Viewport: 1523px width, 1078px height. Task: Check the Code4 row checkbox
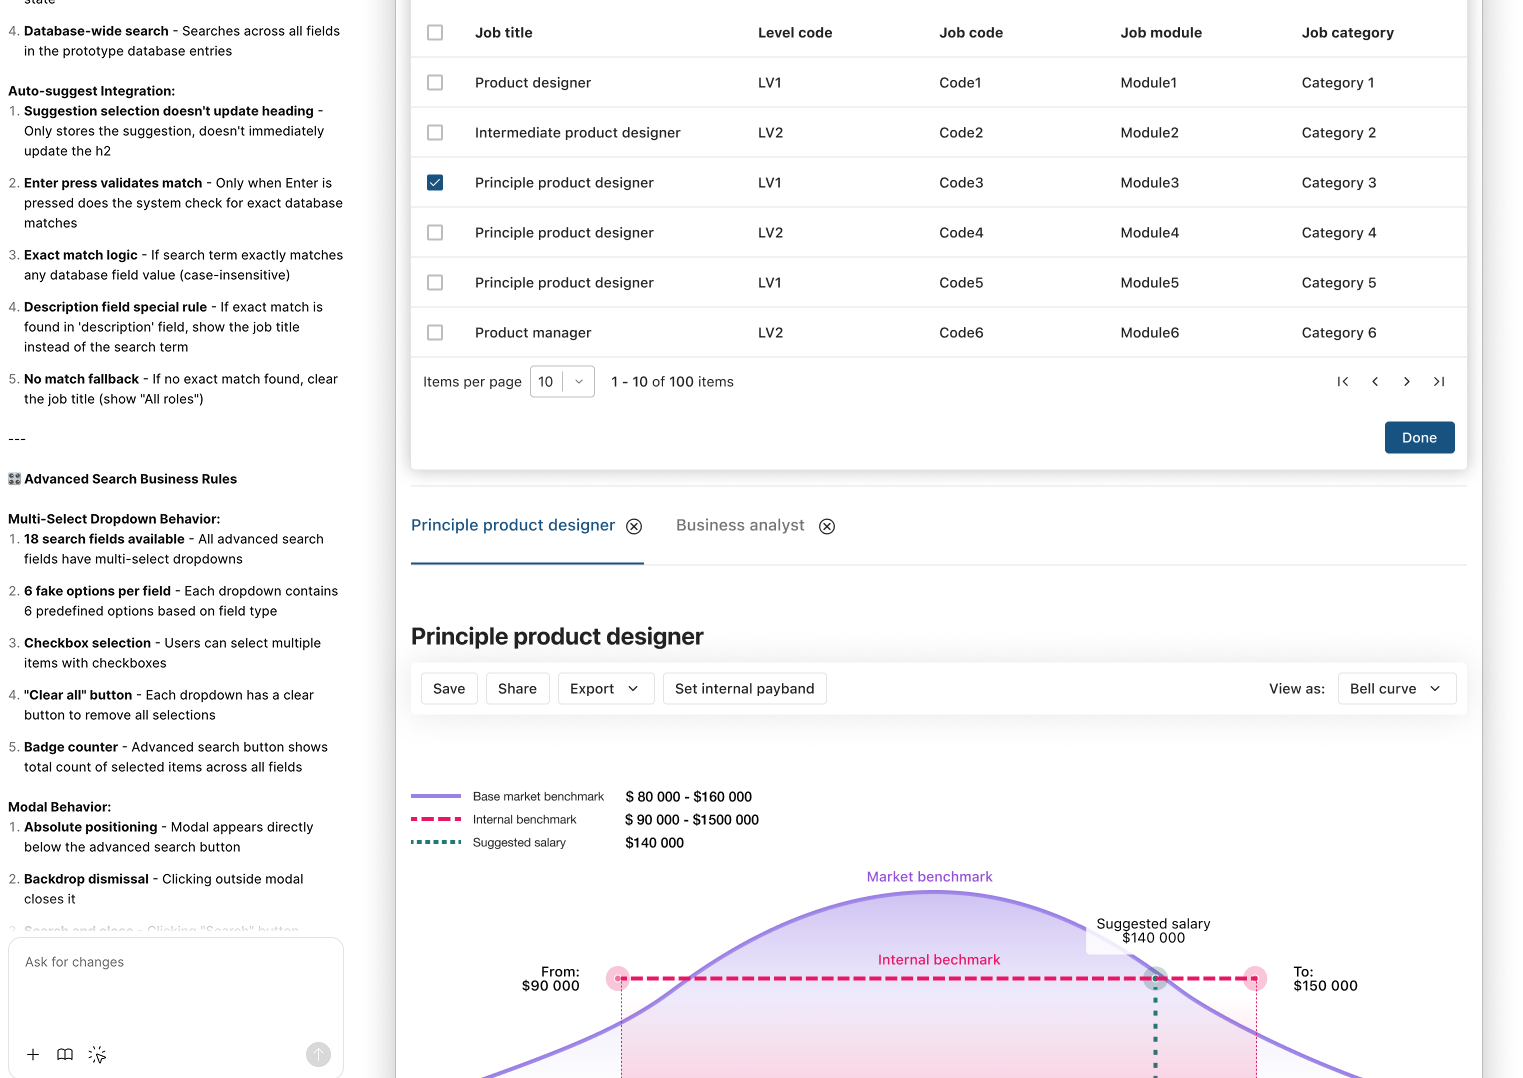(x=435, y=232)
